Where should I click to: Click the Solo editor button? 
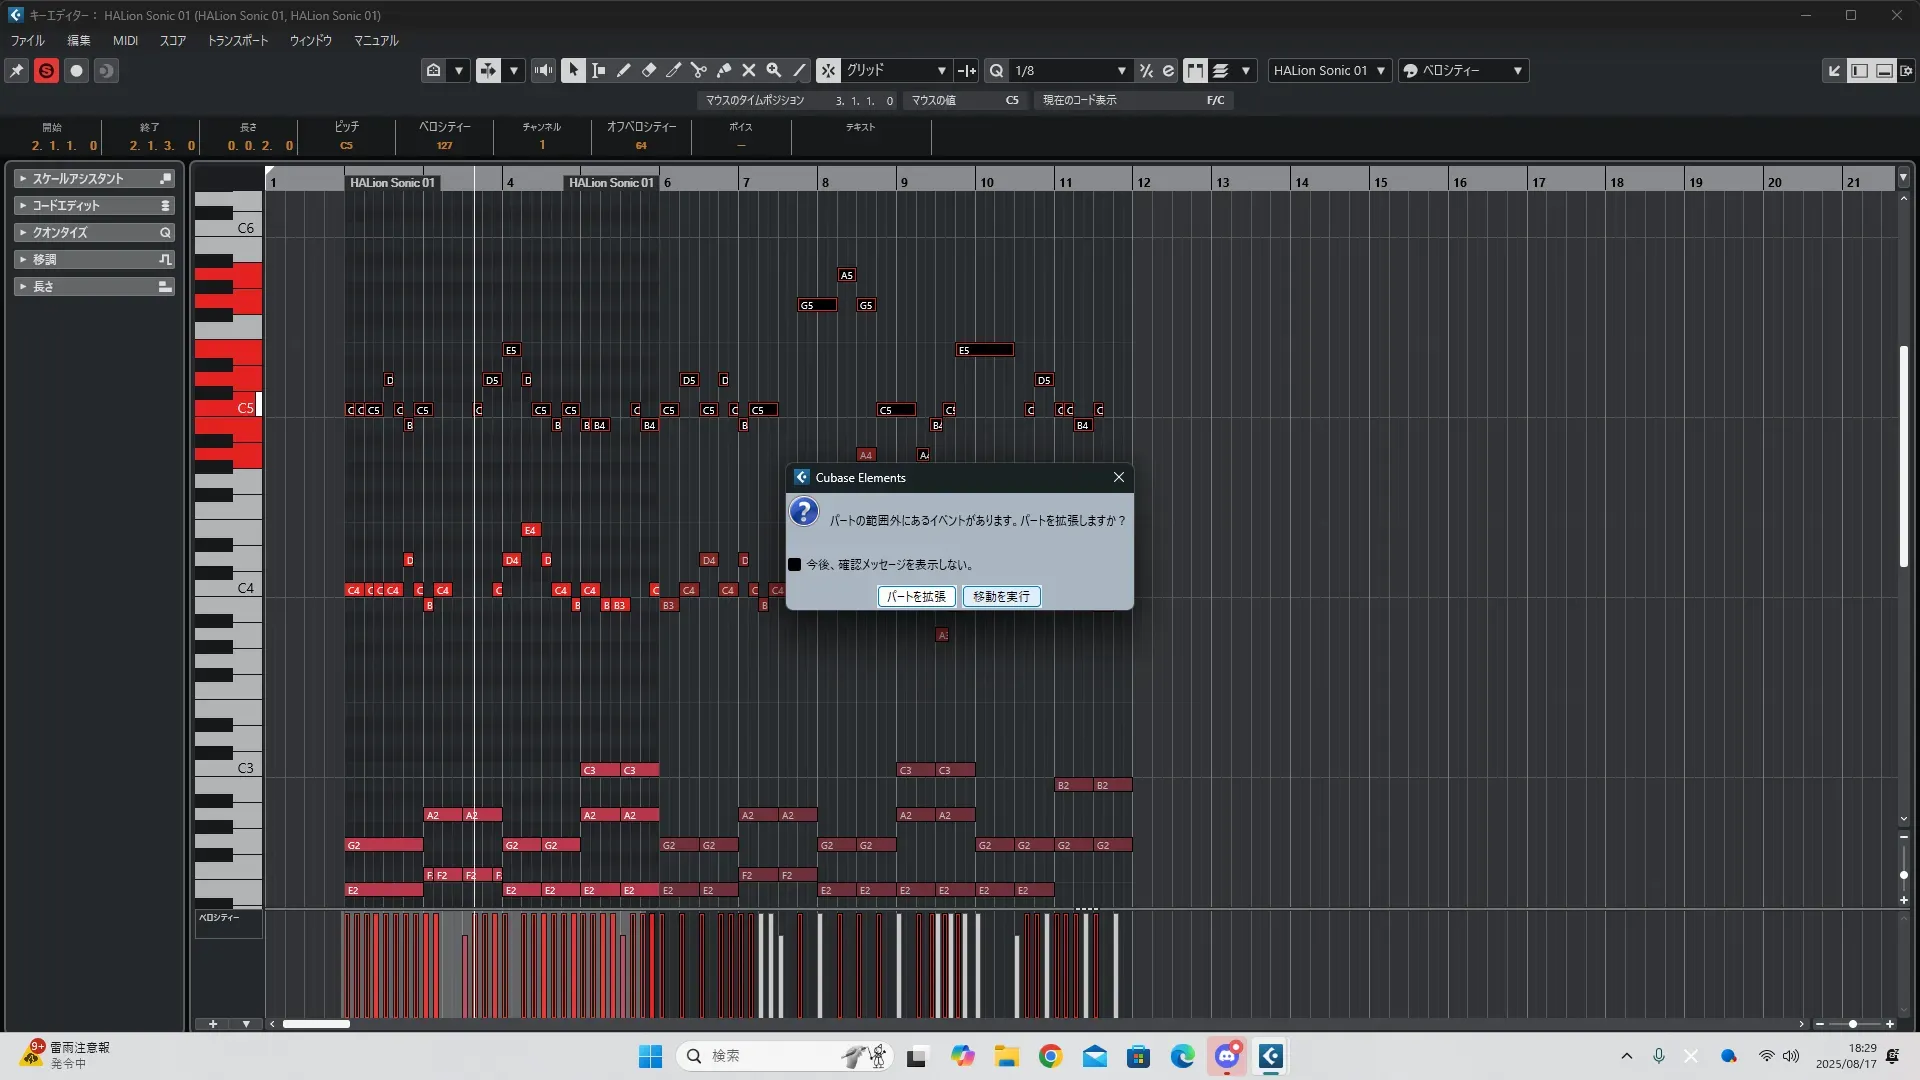point(46,70)
